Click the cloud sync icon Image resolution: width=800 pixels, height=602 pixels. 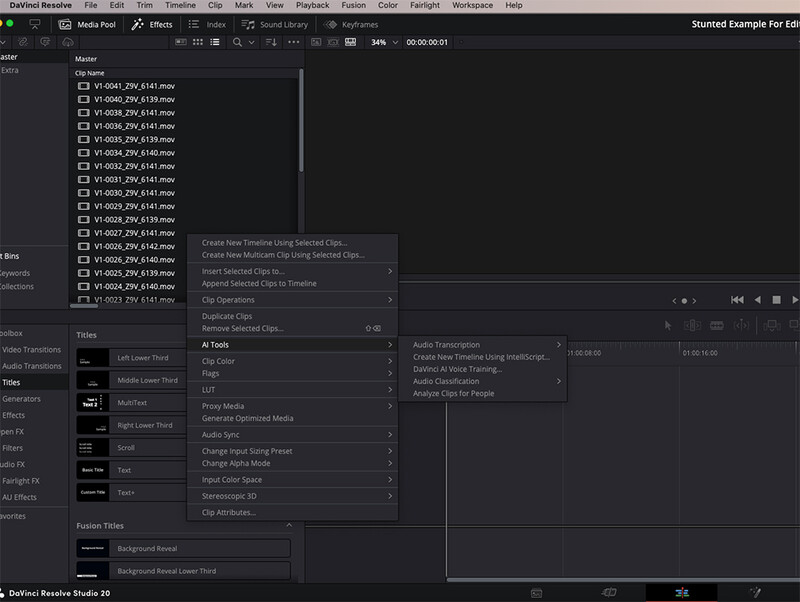[x=68, y=42]
